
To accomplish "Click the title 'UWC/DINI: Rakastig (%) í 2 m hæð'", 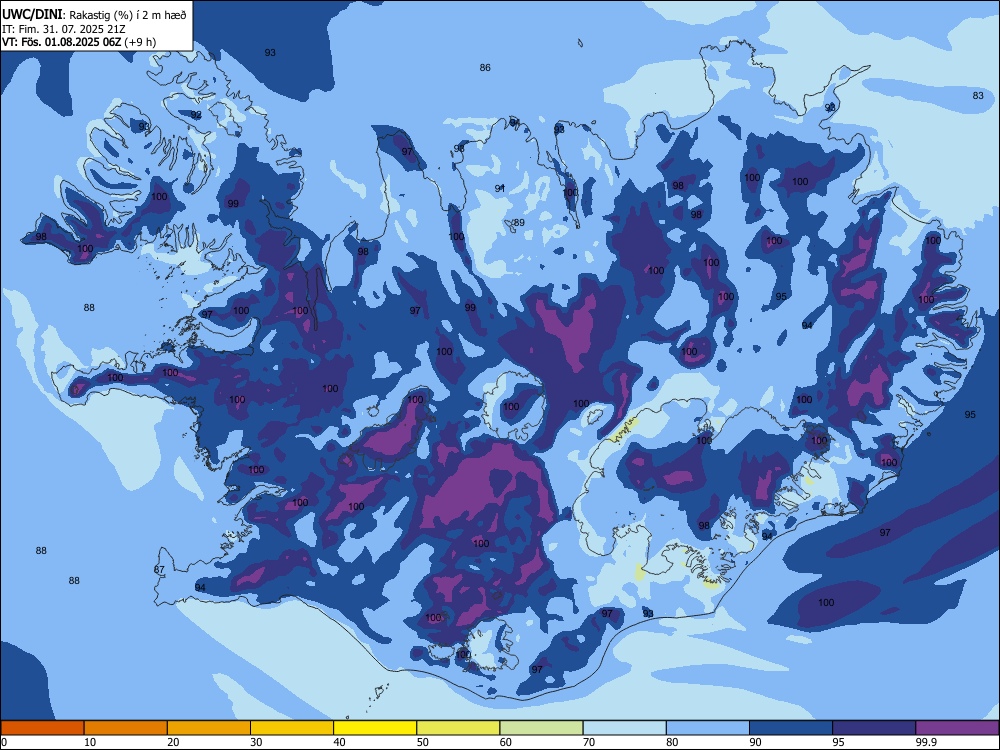I will click(94, 15).
